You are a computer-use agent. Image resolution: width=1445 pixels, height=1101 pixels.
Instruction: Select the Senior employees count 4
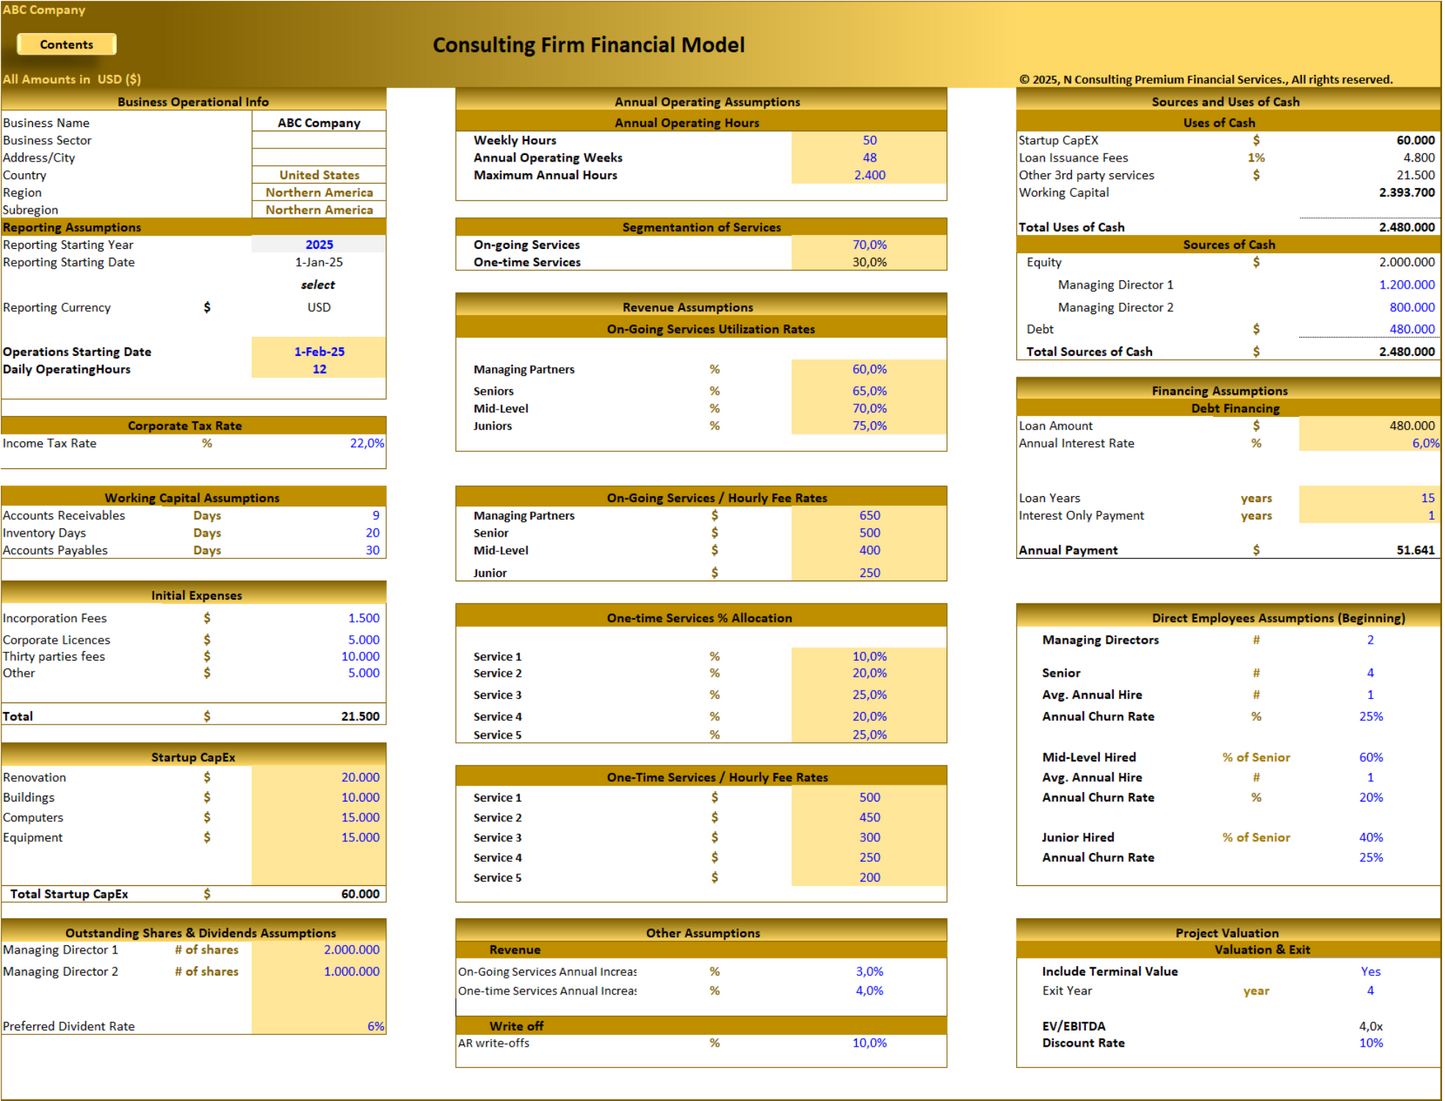(1370, 673)
